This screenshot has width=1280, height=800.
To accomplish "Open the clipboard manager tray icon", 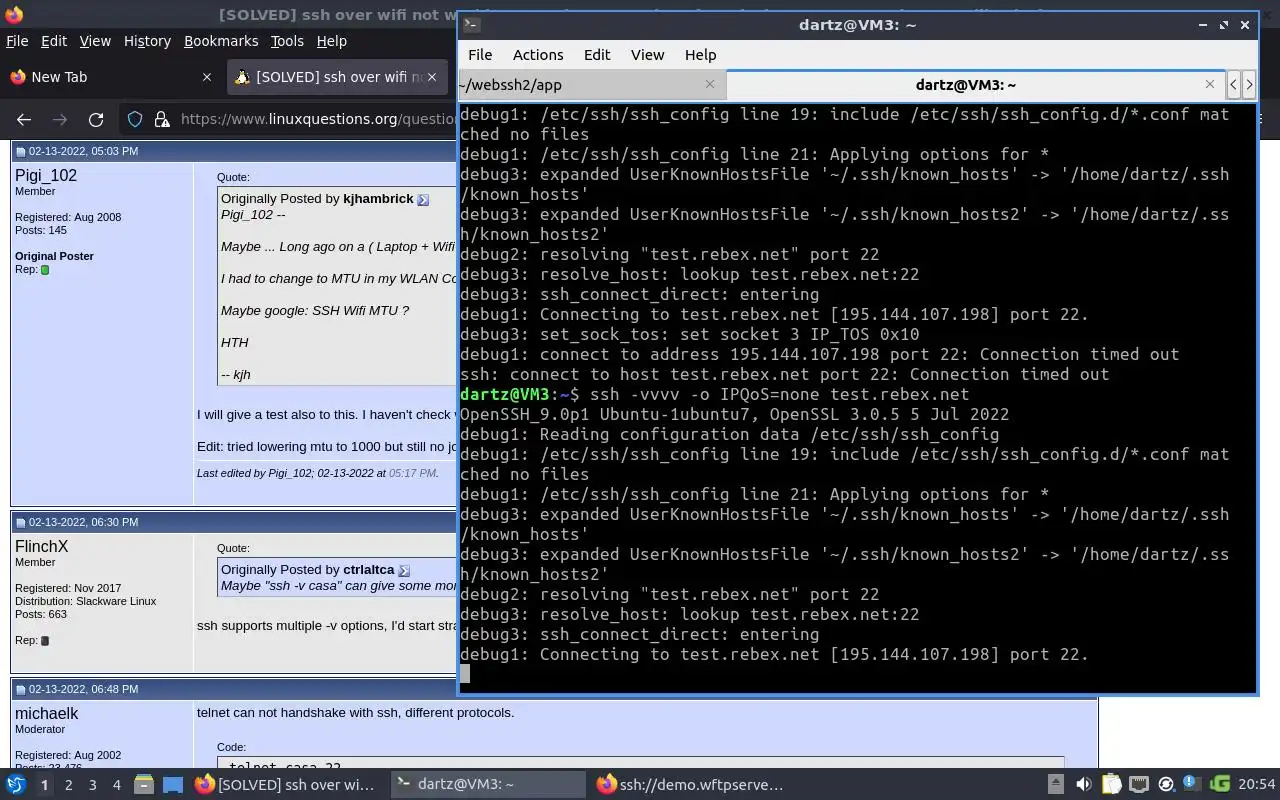I will point(1111,785).
